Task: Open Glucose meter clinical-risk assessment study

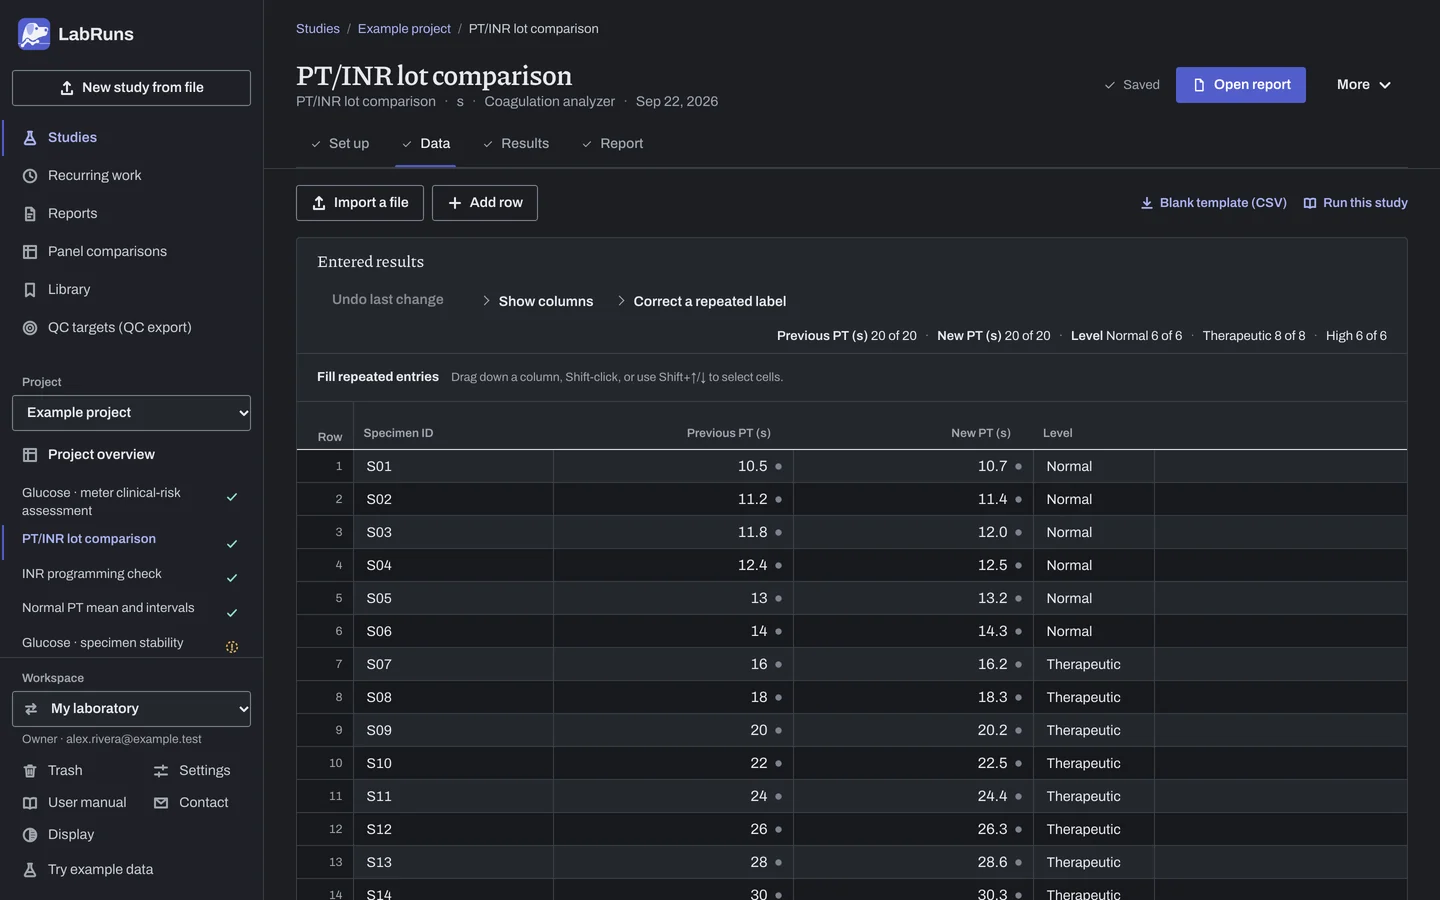Action: point(131,502)
